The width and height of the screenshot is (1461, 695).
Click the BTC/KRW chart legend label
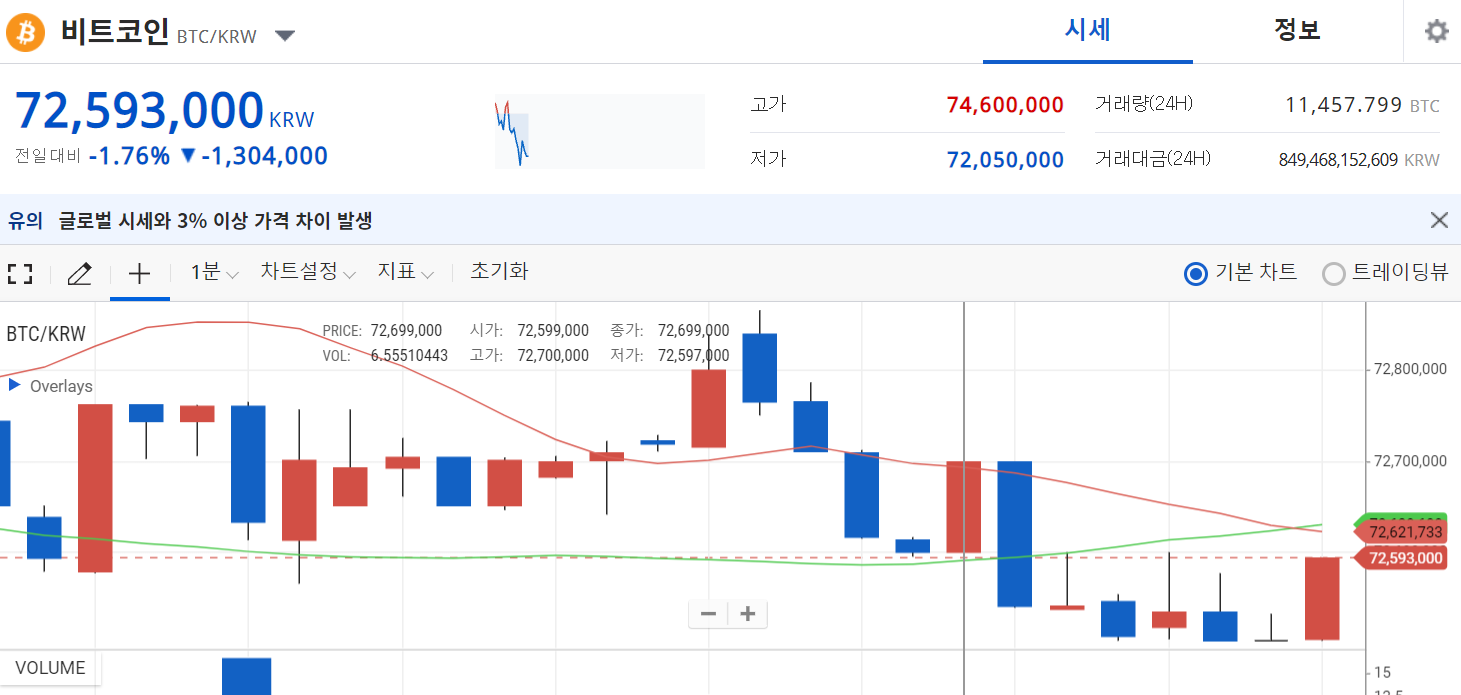pos(46,334)
